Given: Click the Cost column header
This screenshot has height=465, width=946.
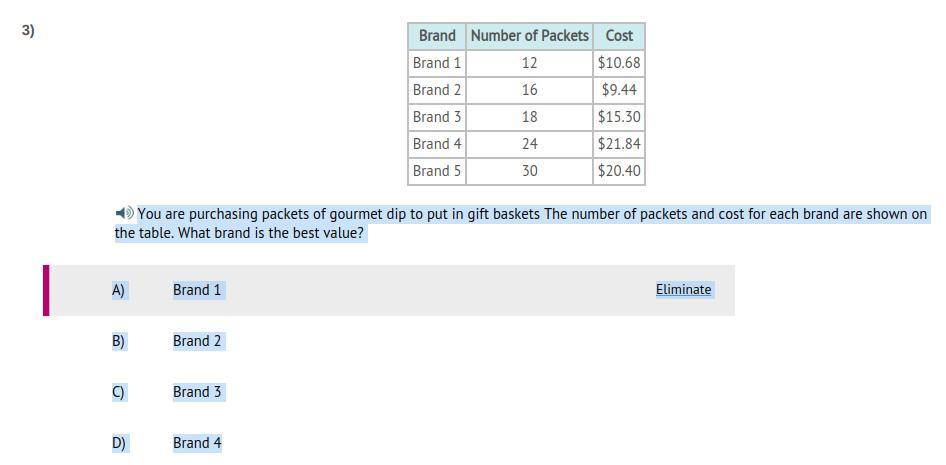Looking at the screenshot, I should click(x=619, y=36).
